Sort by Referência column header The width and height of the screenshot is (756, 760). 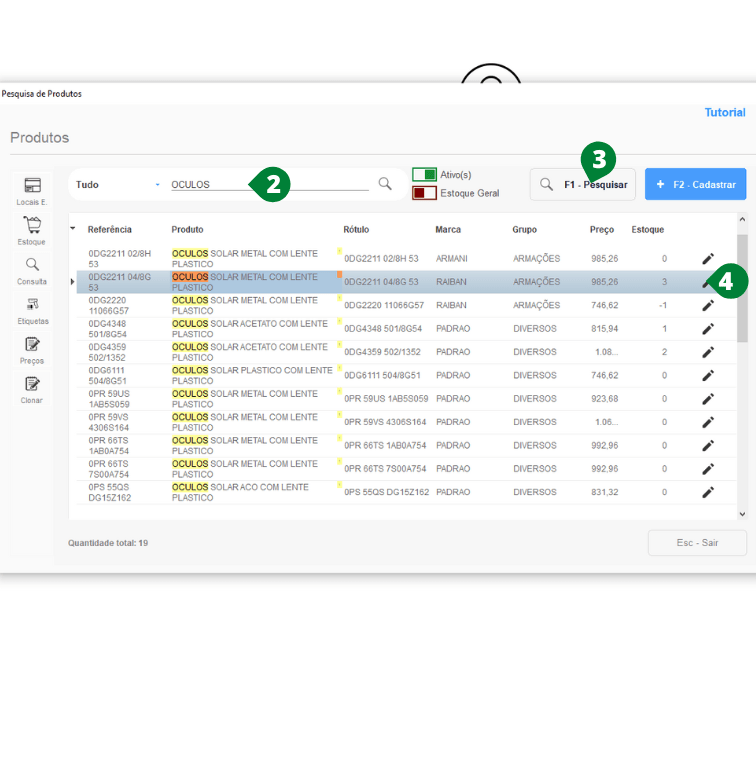coord(110,229)
